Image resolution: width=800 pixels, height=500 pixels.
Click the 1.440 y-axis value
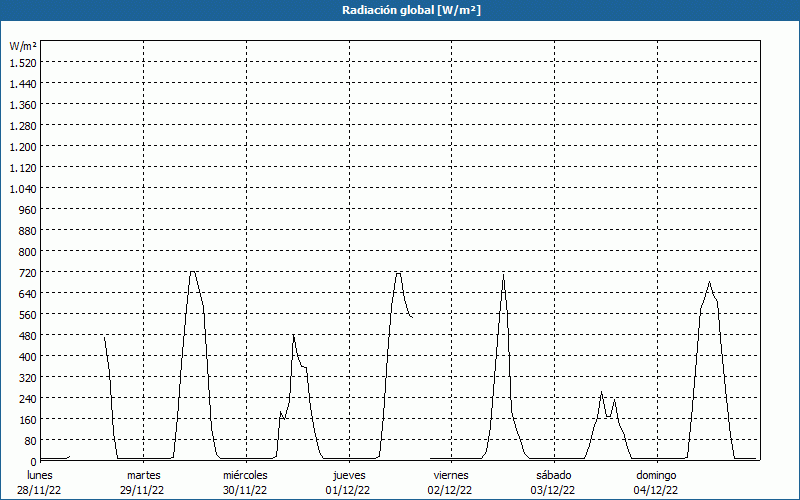(23, 84)
